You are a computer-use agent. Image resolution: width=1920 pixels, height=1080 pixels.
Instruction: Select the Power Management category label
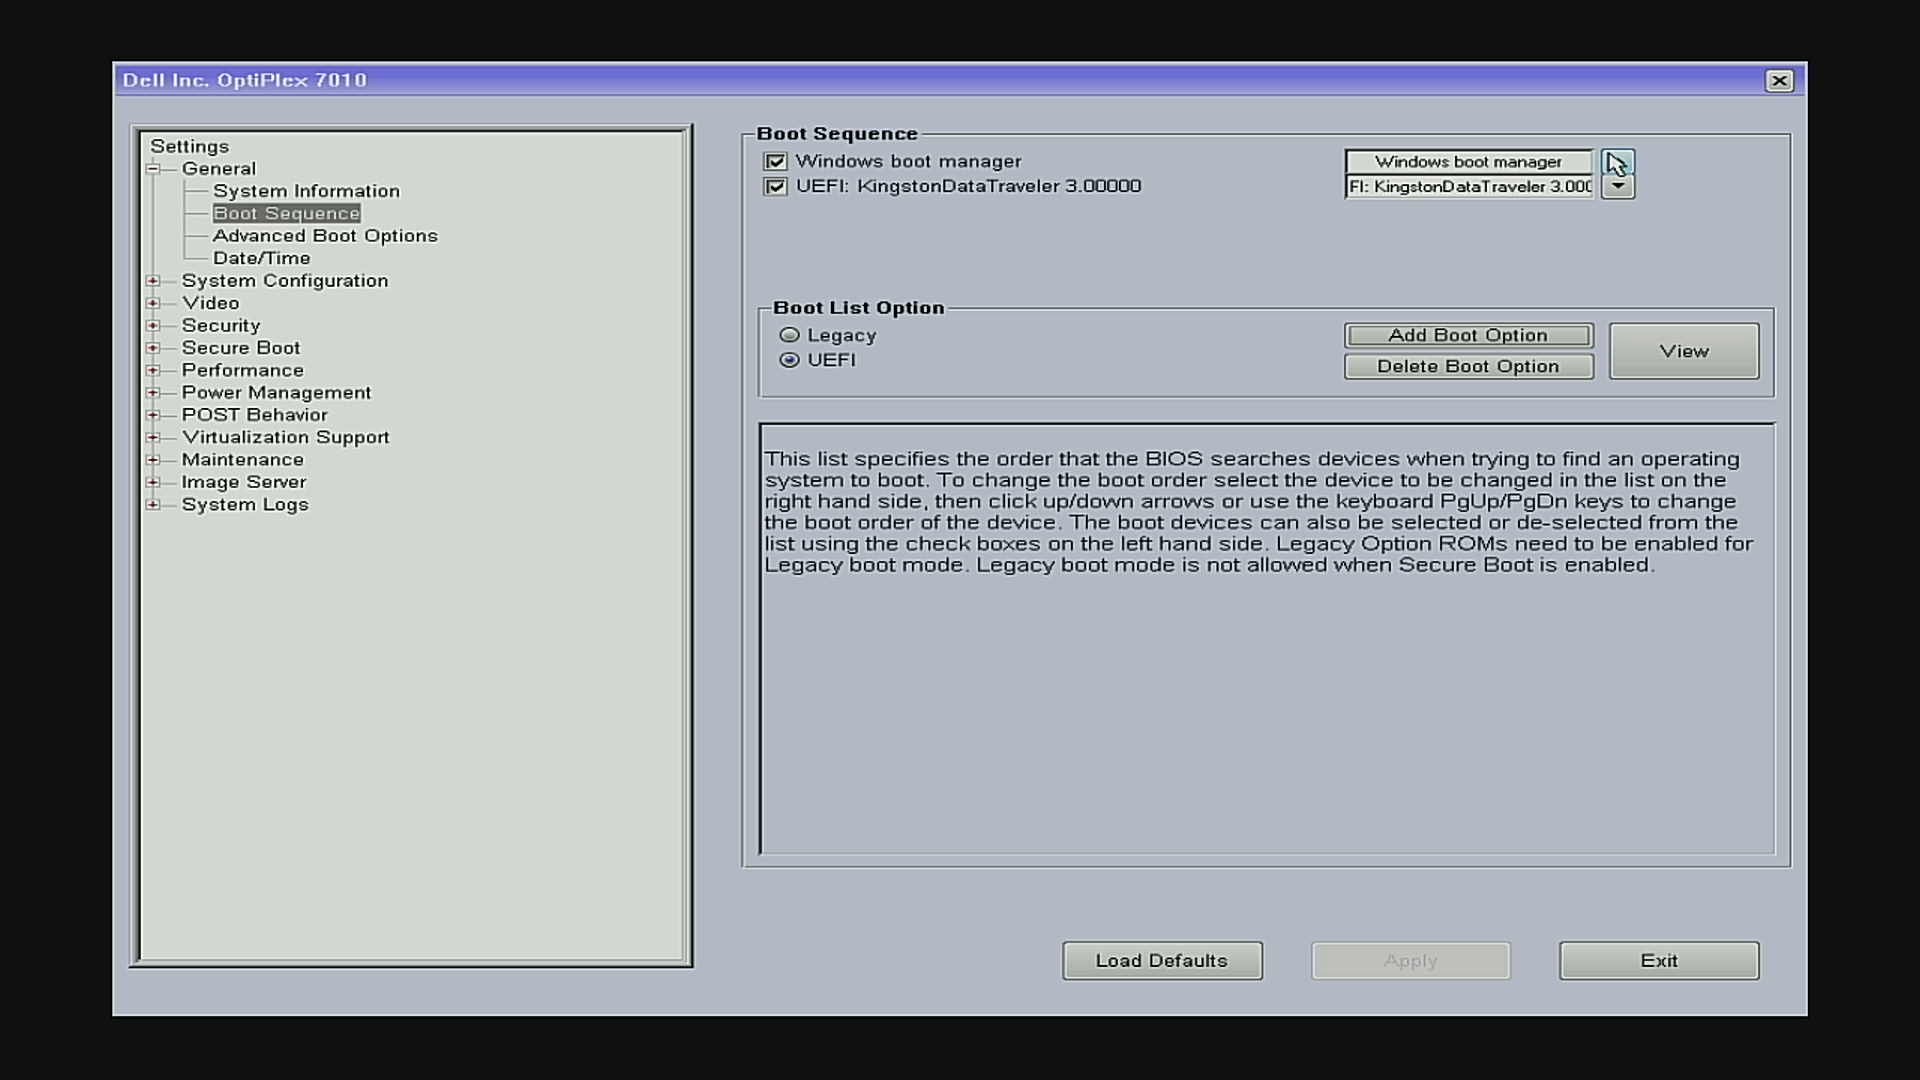276,393
